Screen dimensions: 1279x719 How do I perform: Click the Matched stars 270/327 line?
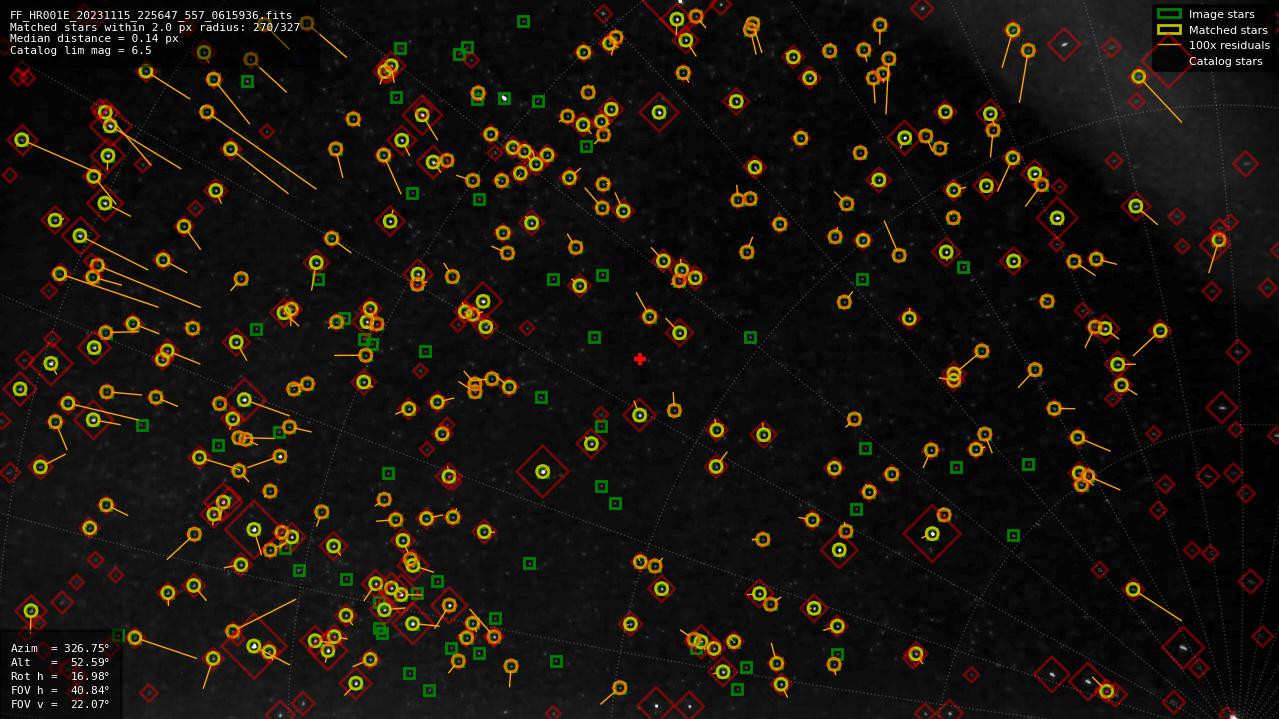point(155,27)
